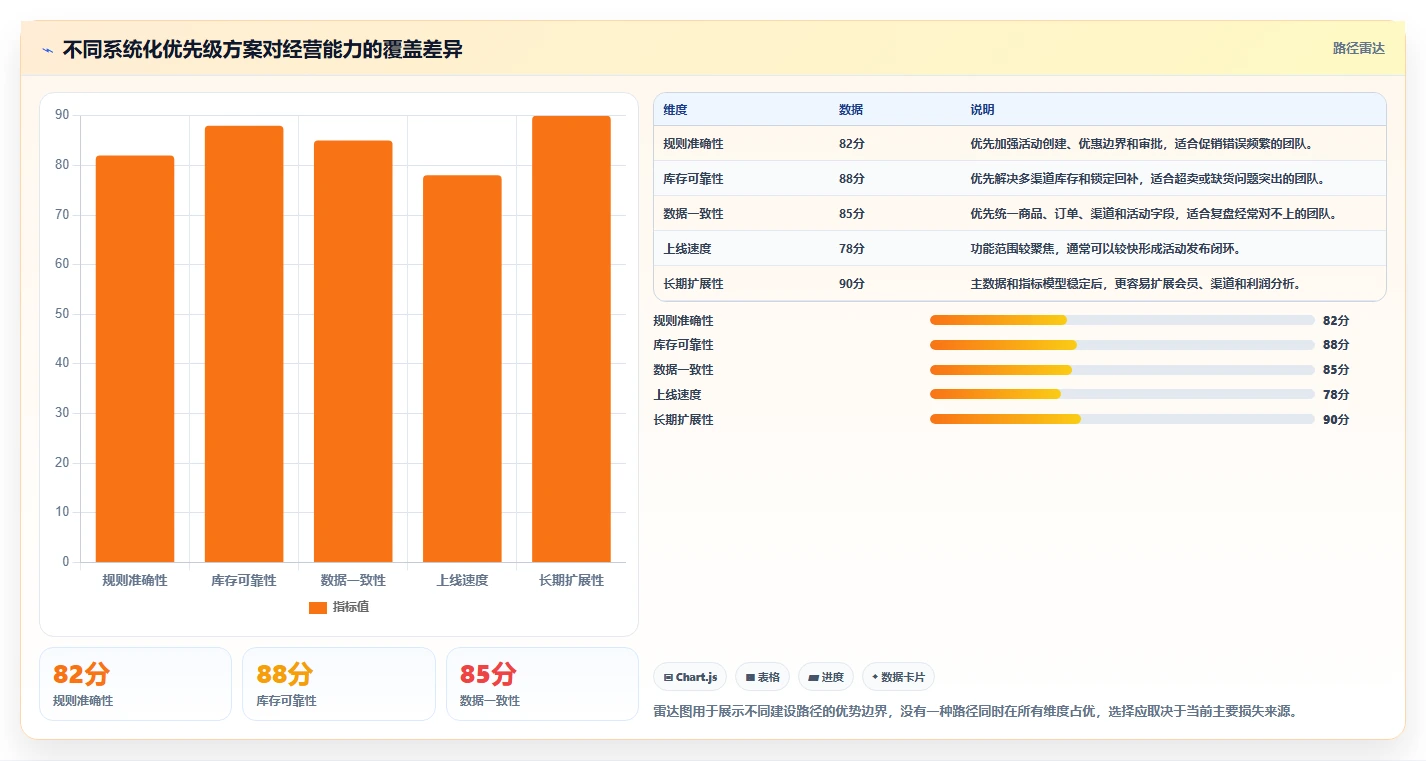Select the 上线速度 bar in chart
The width and height of the screenshot is (1426, 761).
(462, 369)
